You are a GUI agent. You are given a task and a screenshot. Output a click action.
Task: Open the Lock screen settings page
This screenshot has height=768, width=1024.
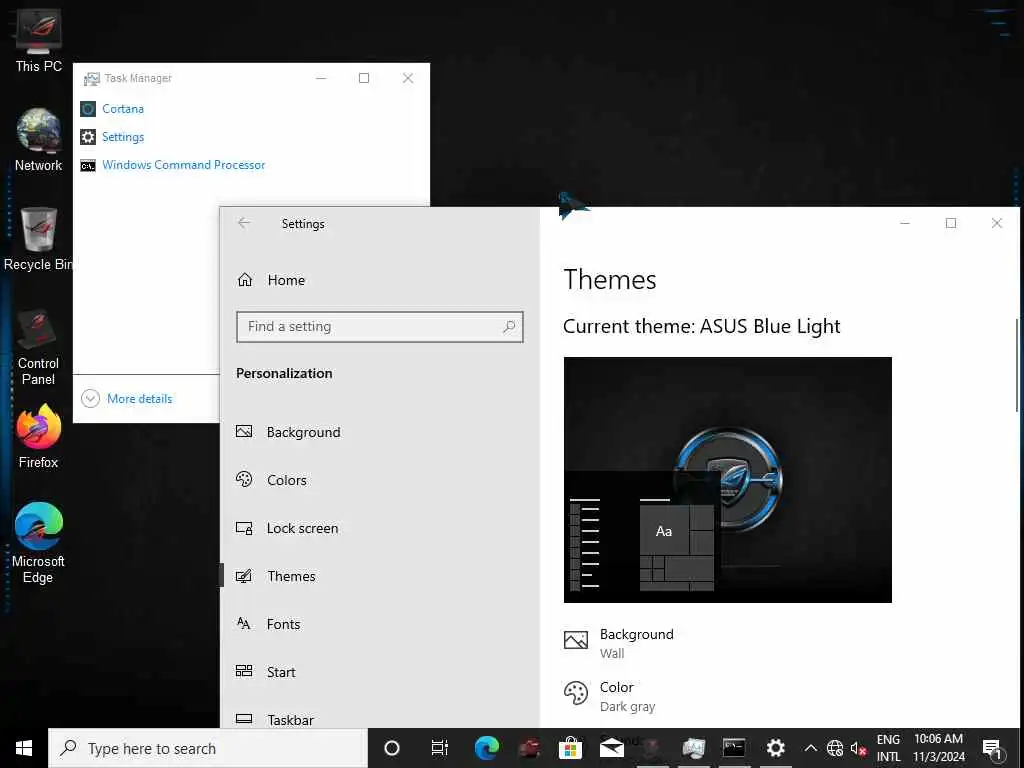coord(302,528)
